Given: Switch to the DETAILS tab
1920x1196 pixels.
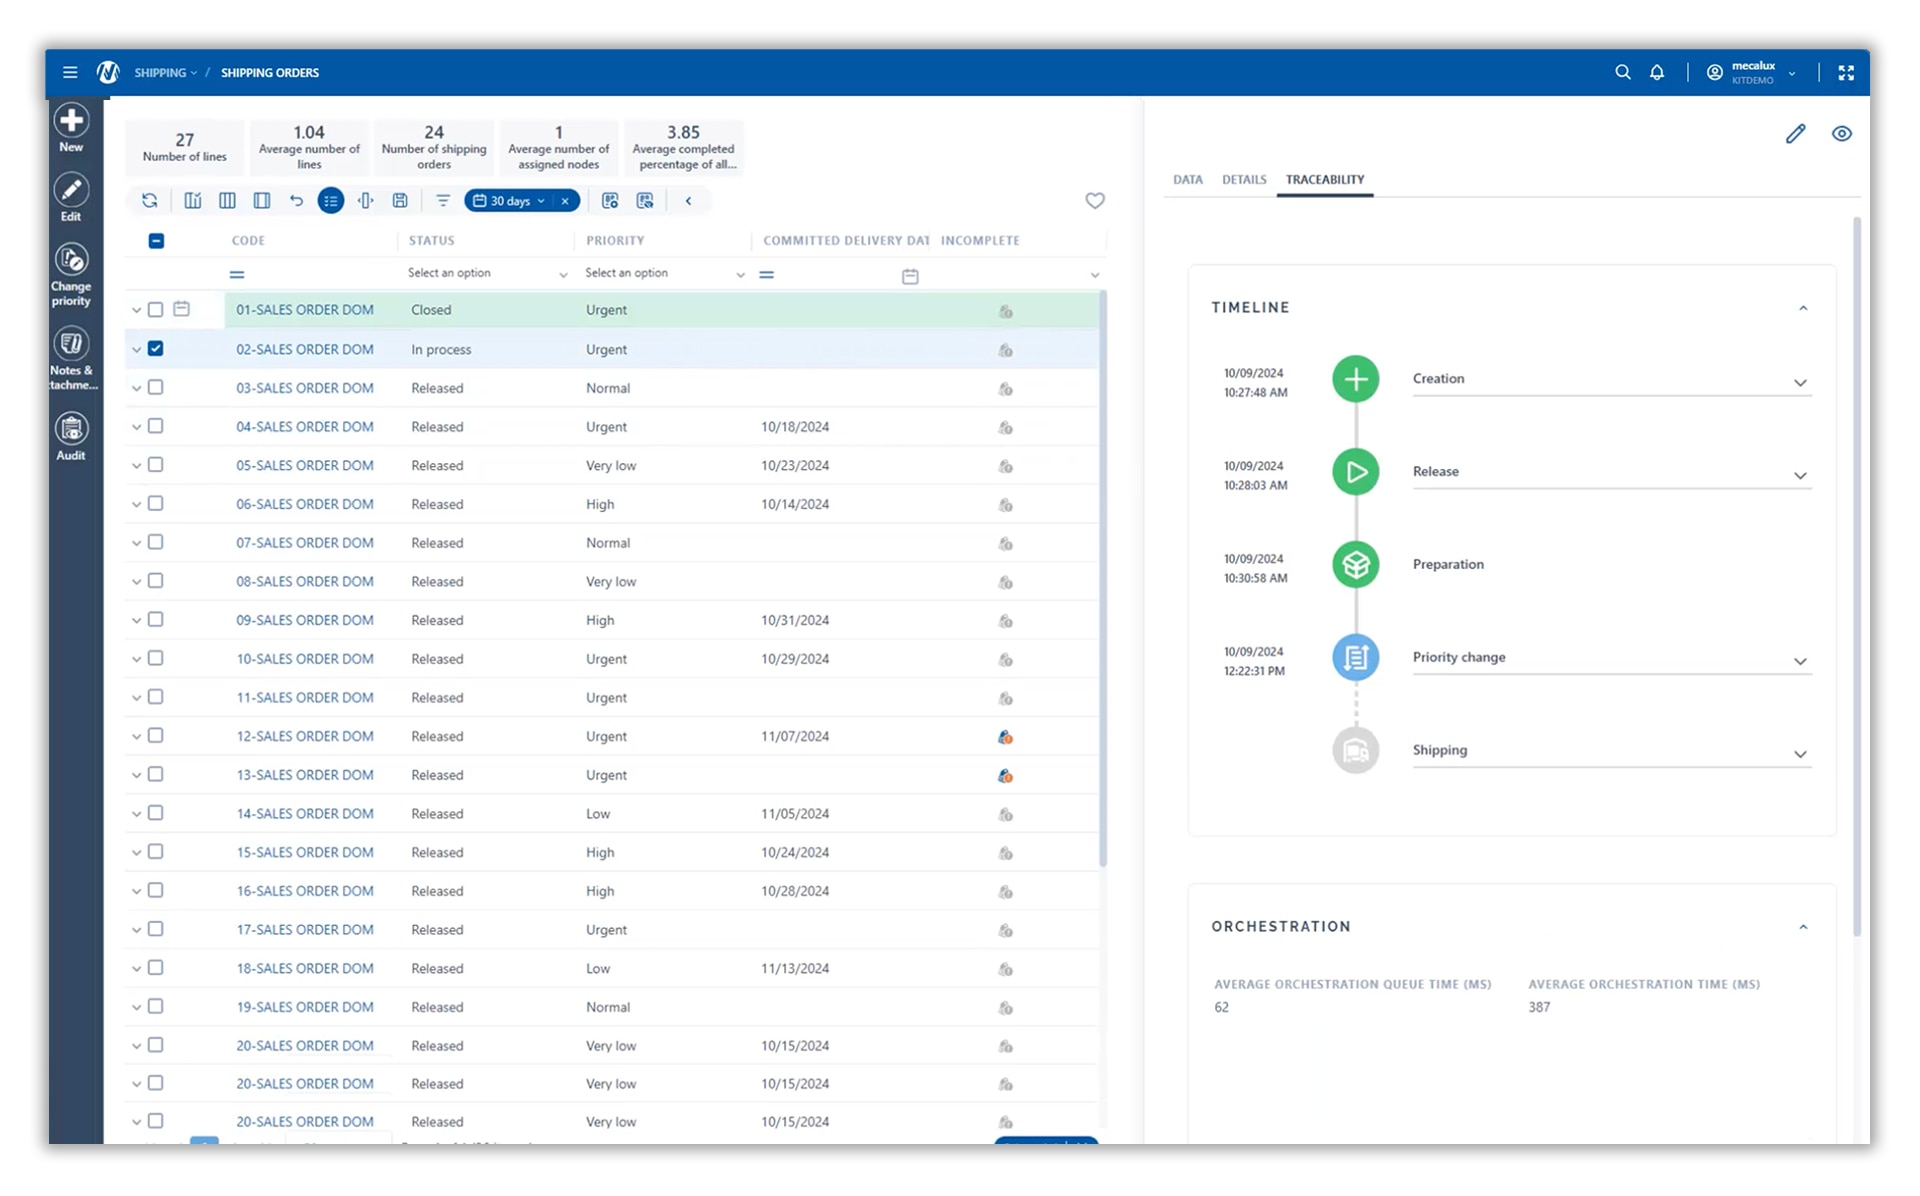Looking at the screenshot, I should [x=1243, y=179].
